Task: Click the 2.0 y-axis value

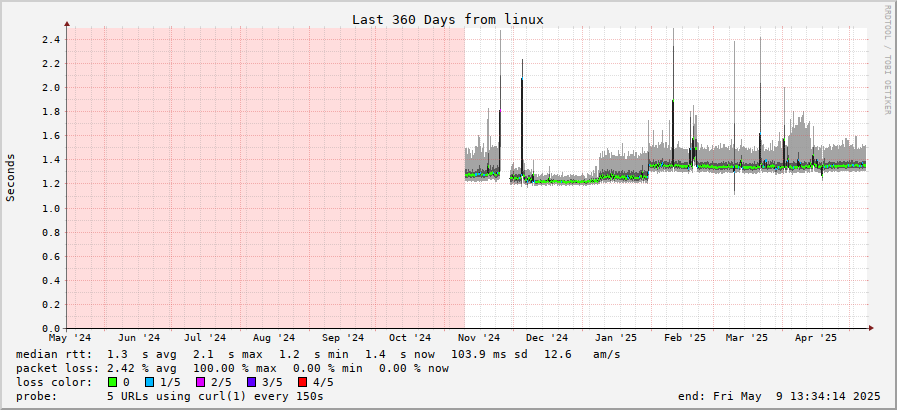Action: click(51, 88)
